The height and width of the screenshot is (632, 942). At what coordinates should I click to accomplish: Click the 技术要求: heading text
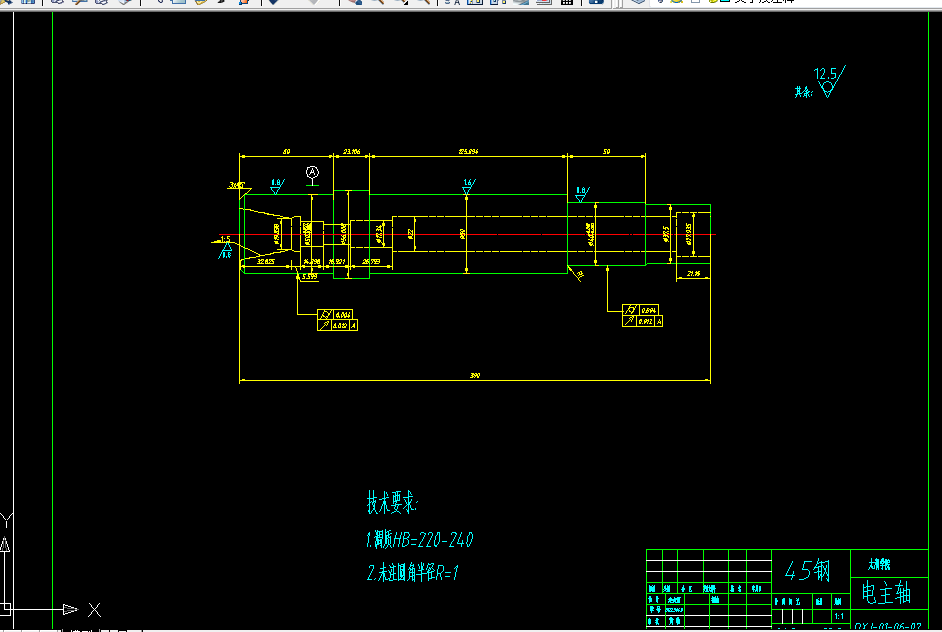[x=392, y=502]
